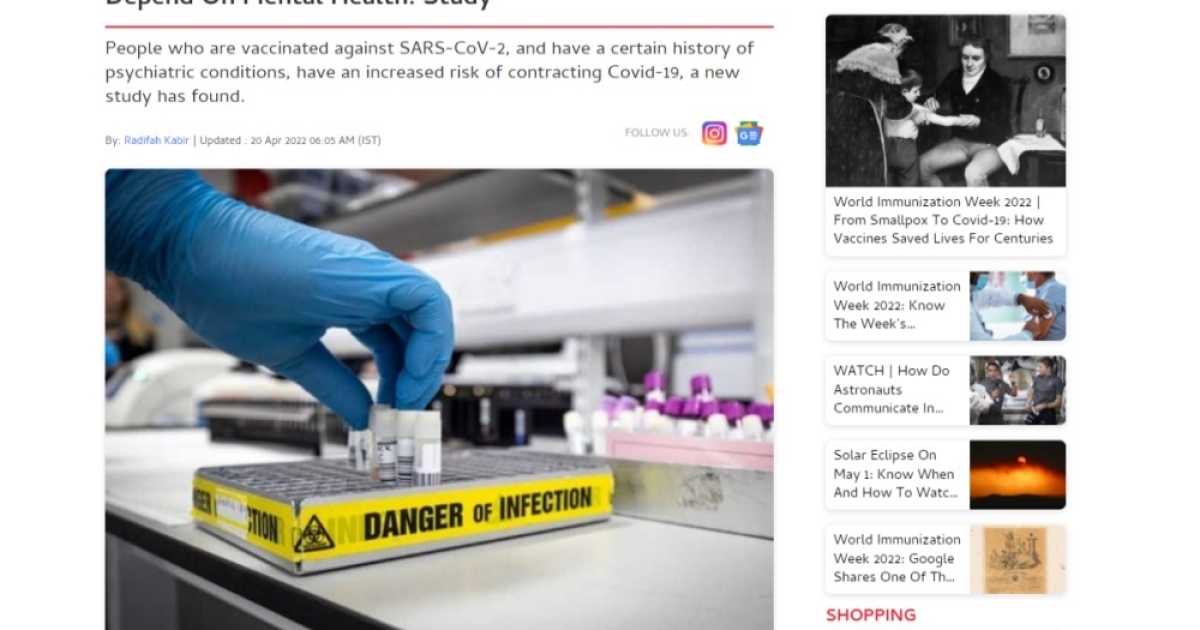The width and height of the screenshot is (1200, 630).
Task: Select the astronauts photo thumbnail
Action: coord(1017,390)
